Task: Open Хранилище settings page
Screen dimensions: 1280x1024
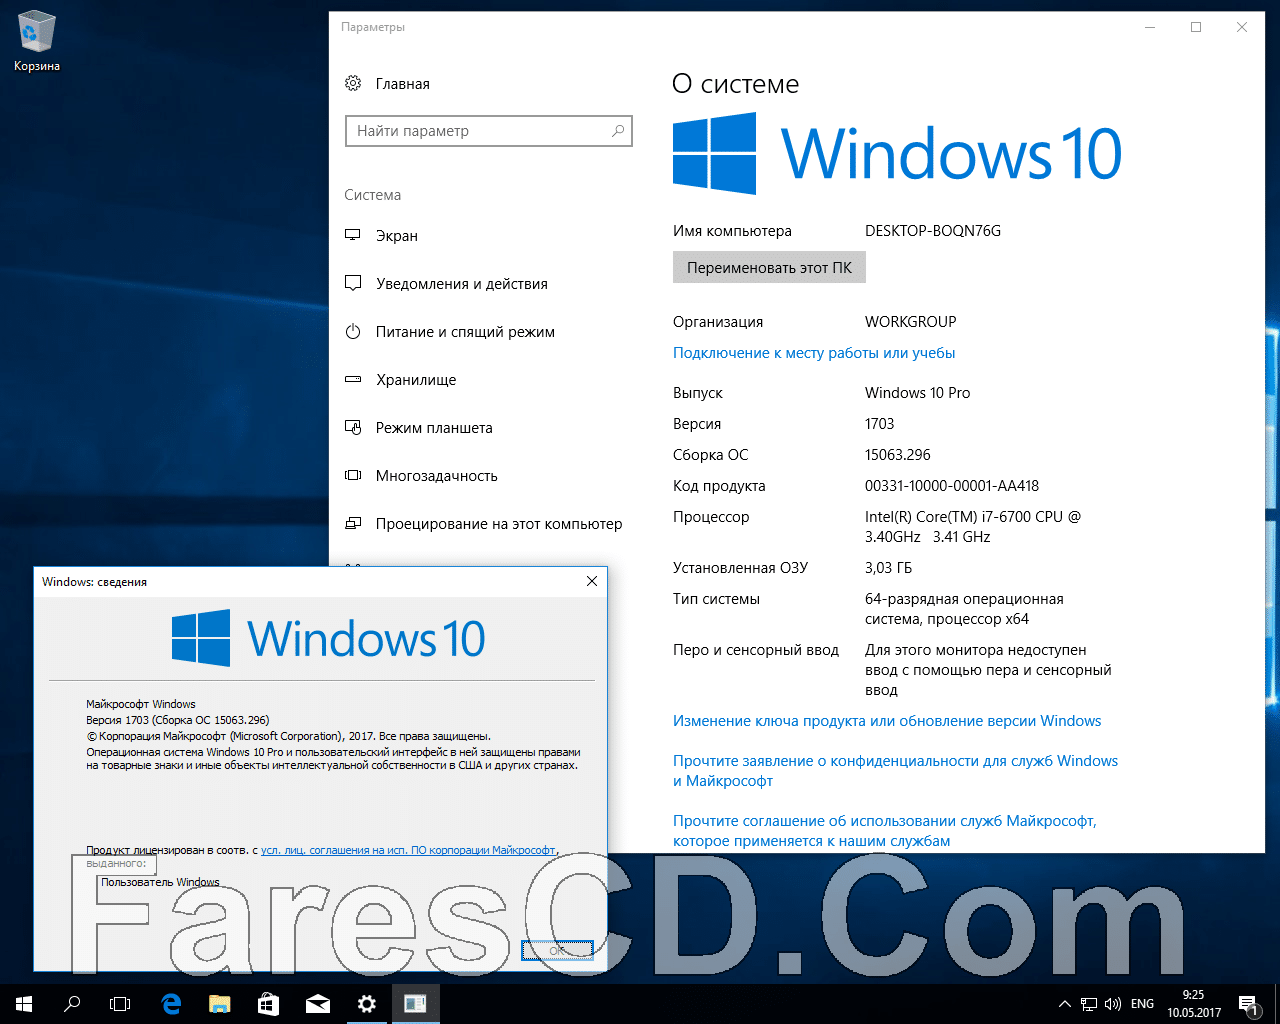Action: tap(416, 380)
